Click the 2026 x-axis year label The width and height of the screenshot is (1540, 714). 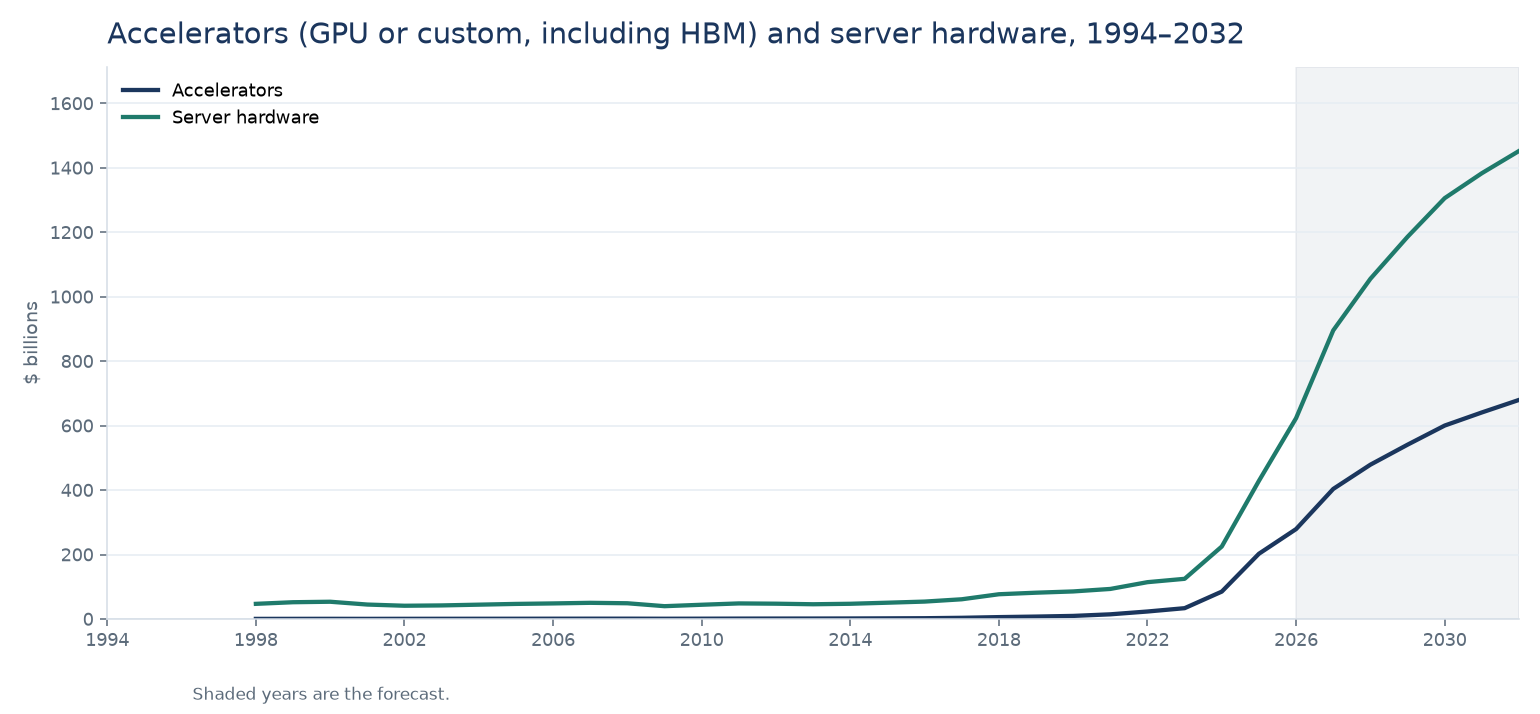coord(1296,638)
